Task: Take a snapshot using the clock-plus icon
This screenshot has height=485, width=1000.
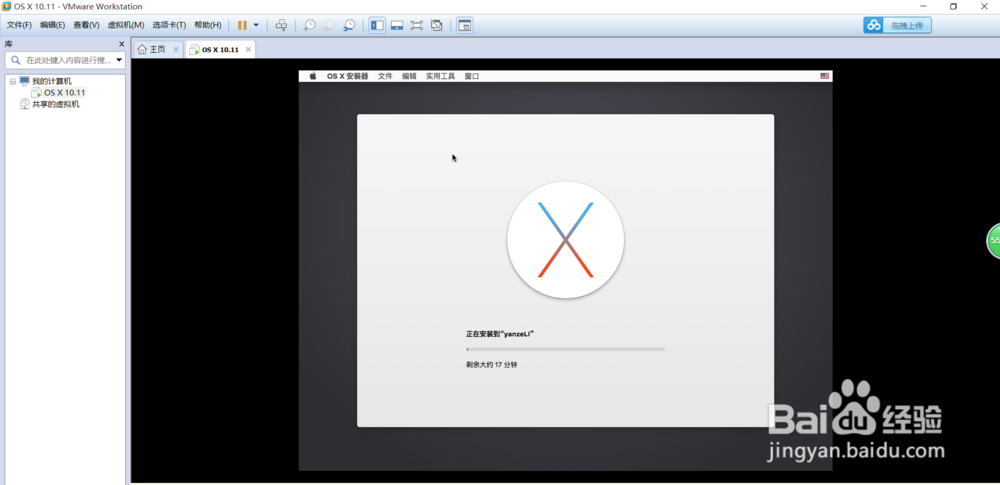Action: point(309,25)
